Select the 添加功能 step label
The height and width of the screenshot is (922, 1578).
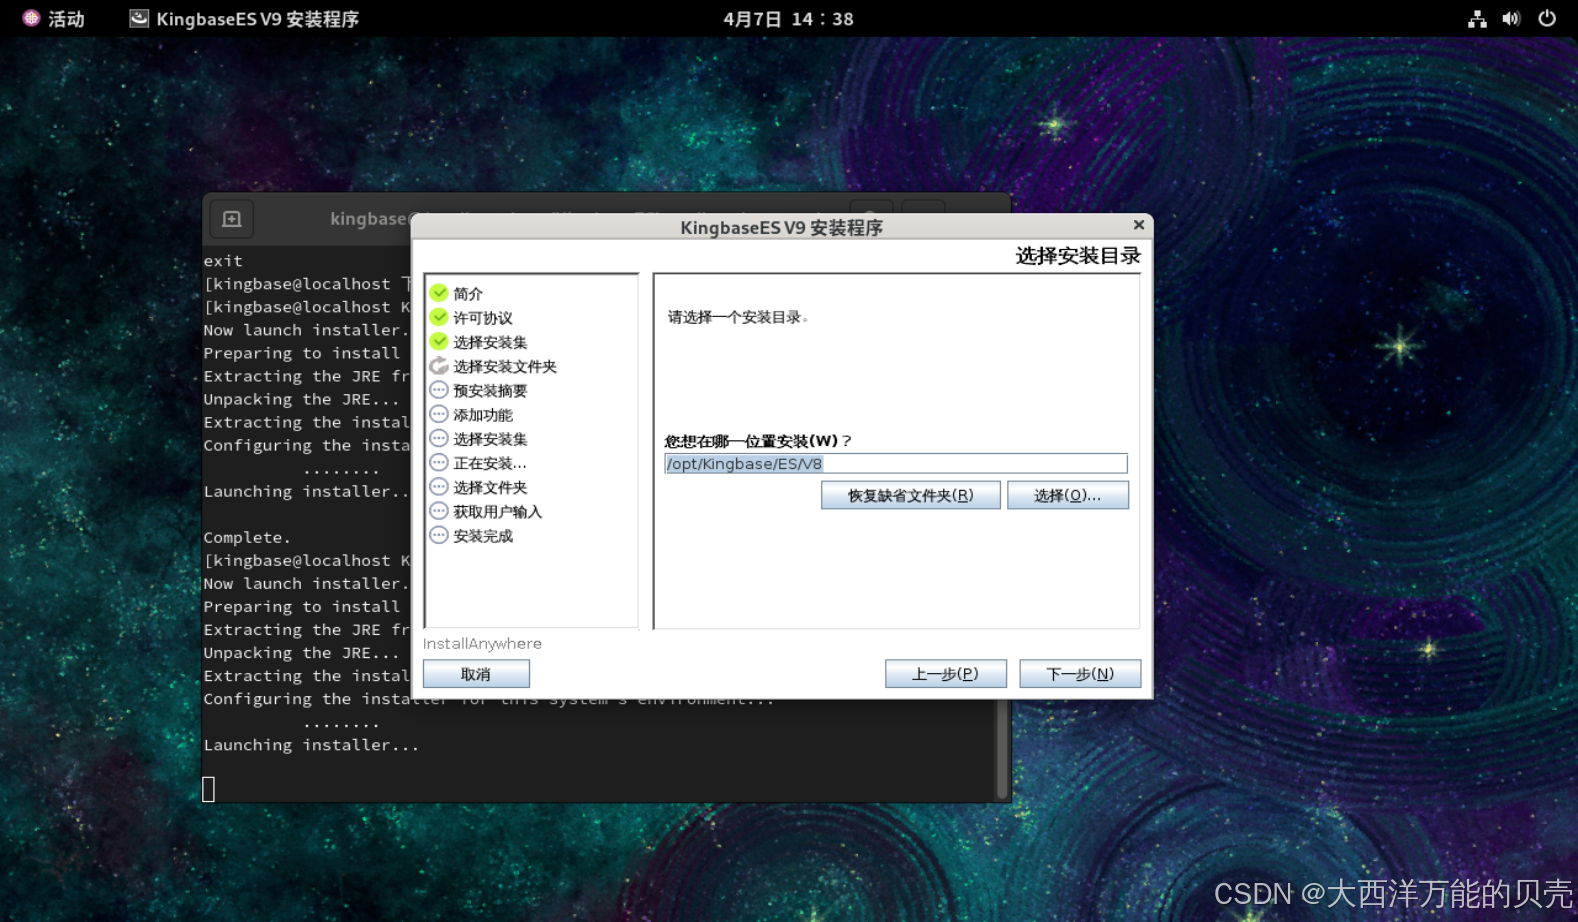click(483, 415)
